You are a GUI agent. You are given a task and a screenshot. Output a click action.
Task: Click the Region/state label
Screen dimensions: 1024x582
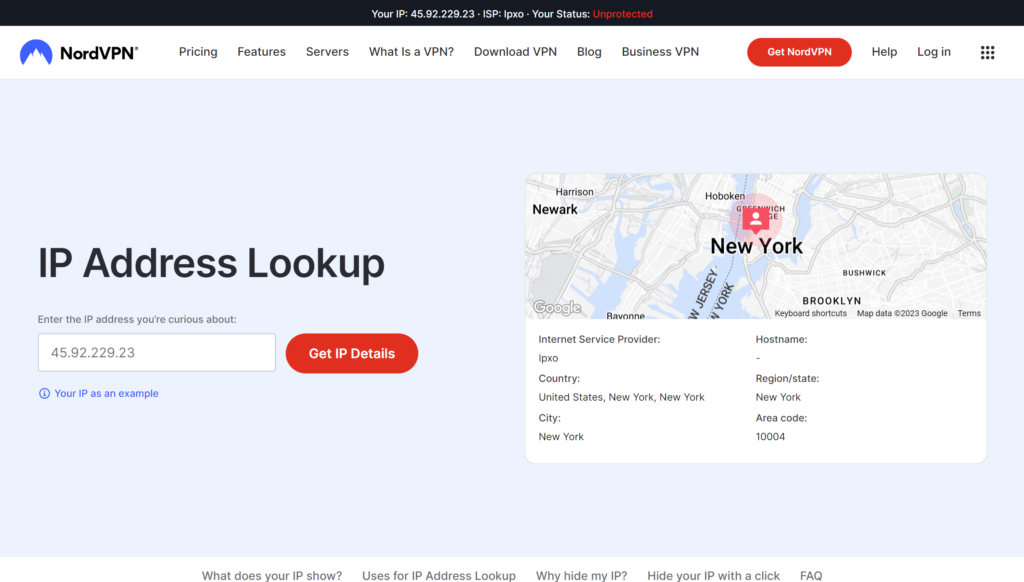click(788, 378)
